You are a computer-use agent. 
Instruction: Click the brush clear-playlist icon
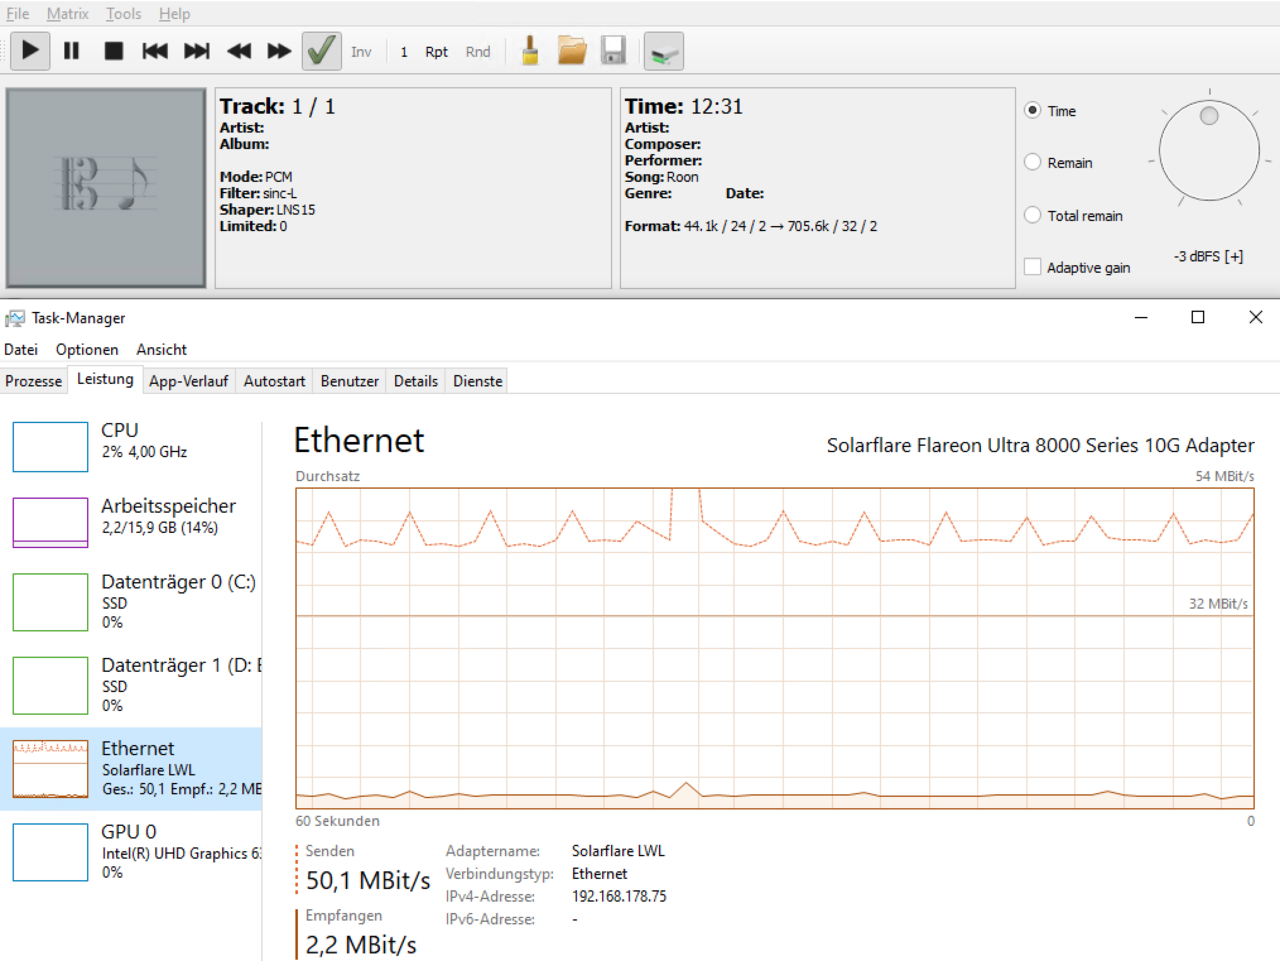[x=530, y=51]
